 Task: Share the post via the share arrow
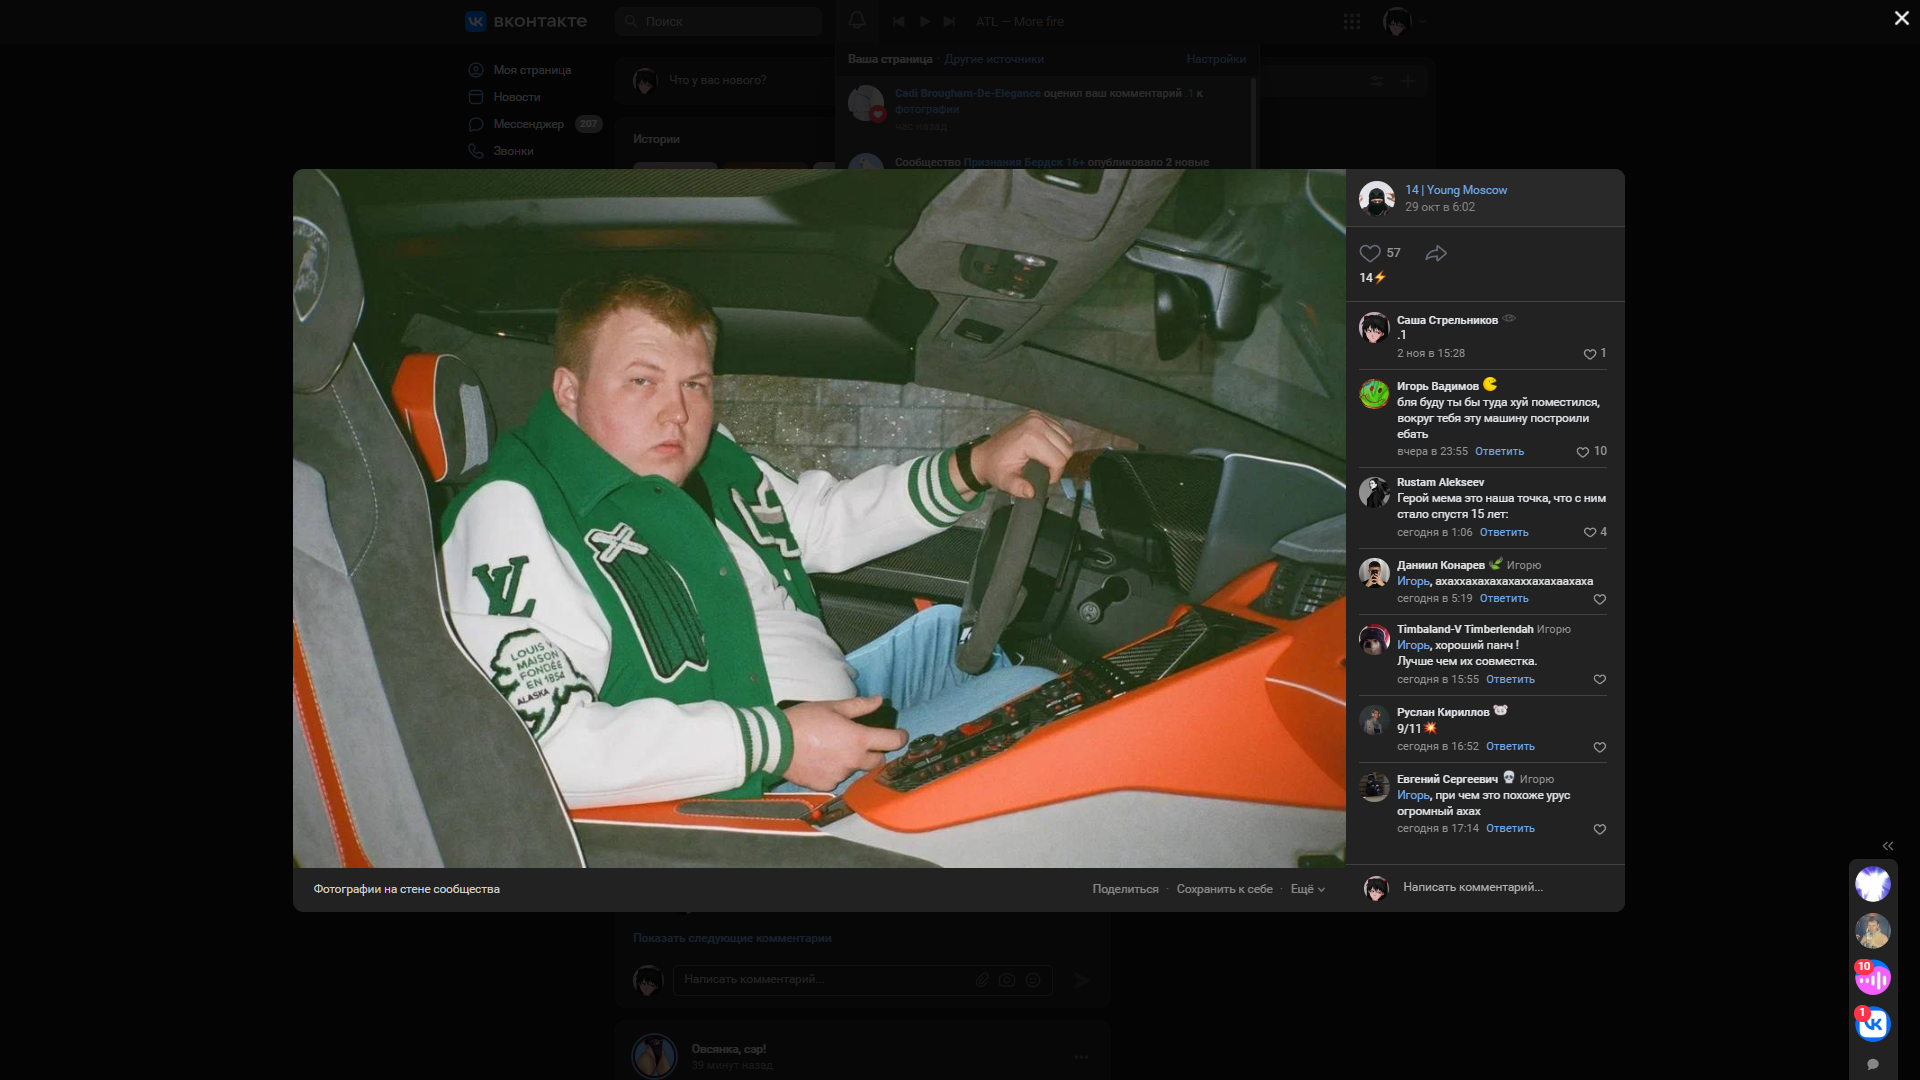pos(1437,253)
